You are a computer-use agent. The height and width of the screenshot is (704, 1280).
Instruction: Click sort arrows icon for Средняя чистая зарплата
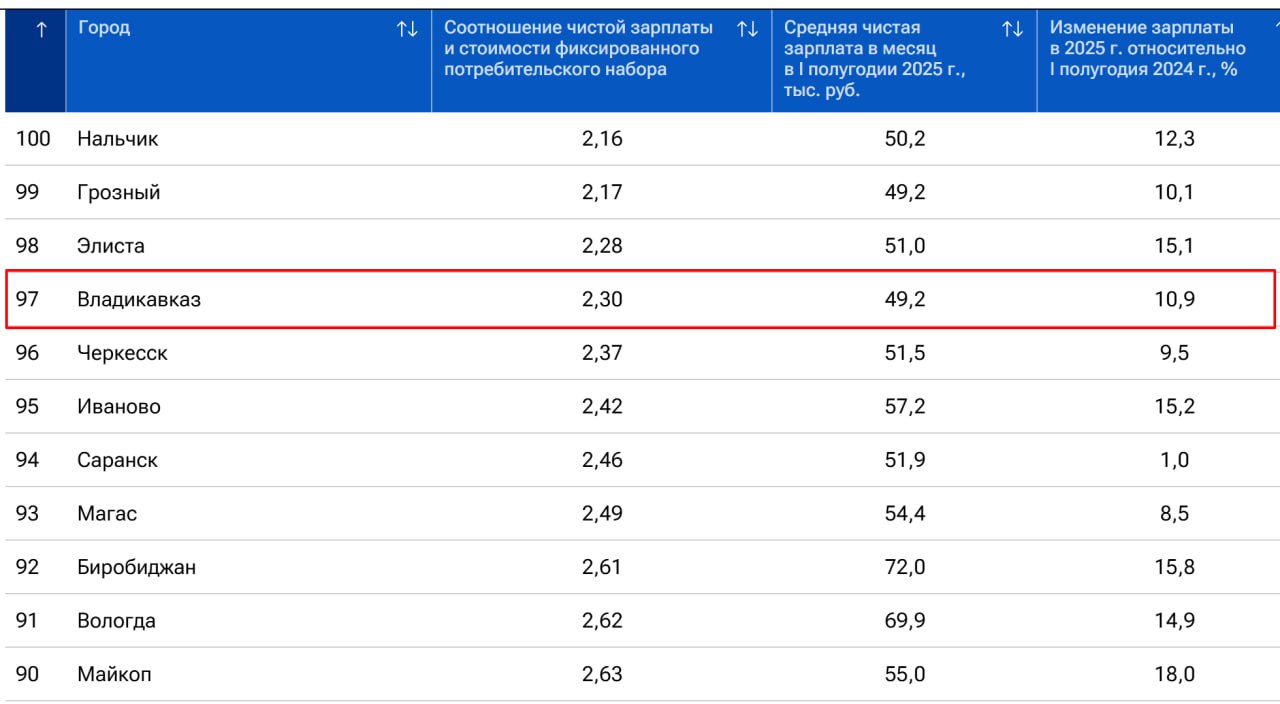click(x=1012, y=30)
